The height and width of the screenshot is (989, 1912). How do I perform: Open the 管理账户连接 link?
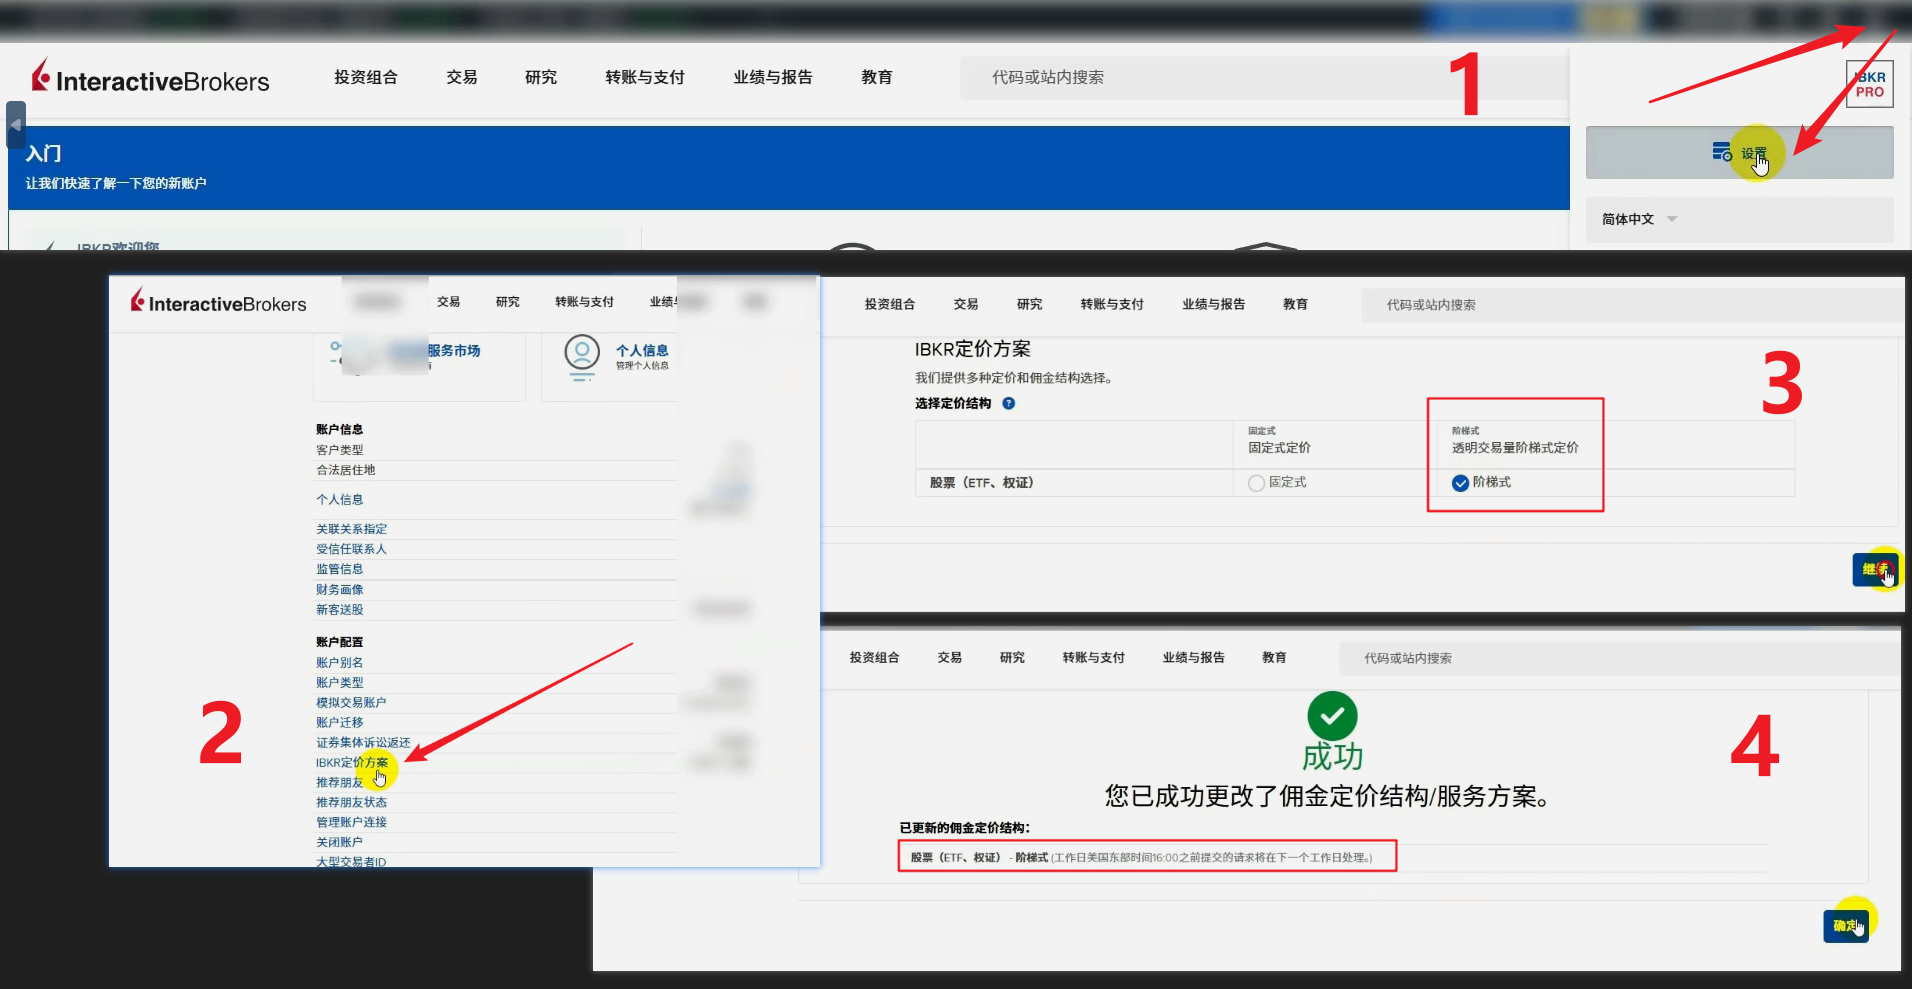(351, 822)
